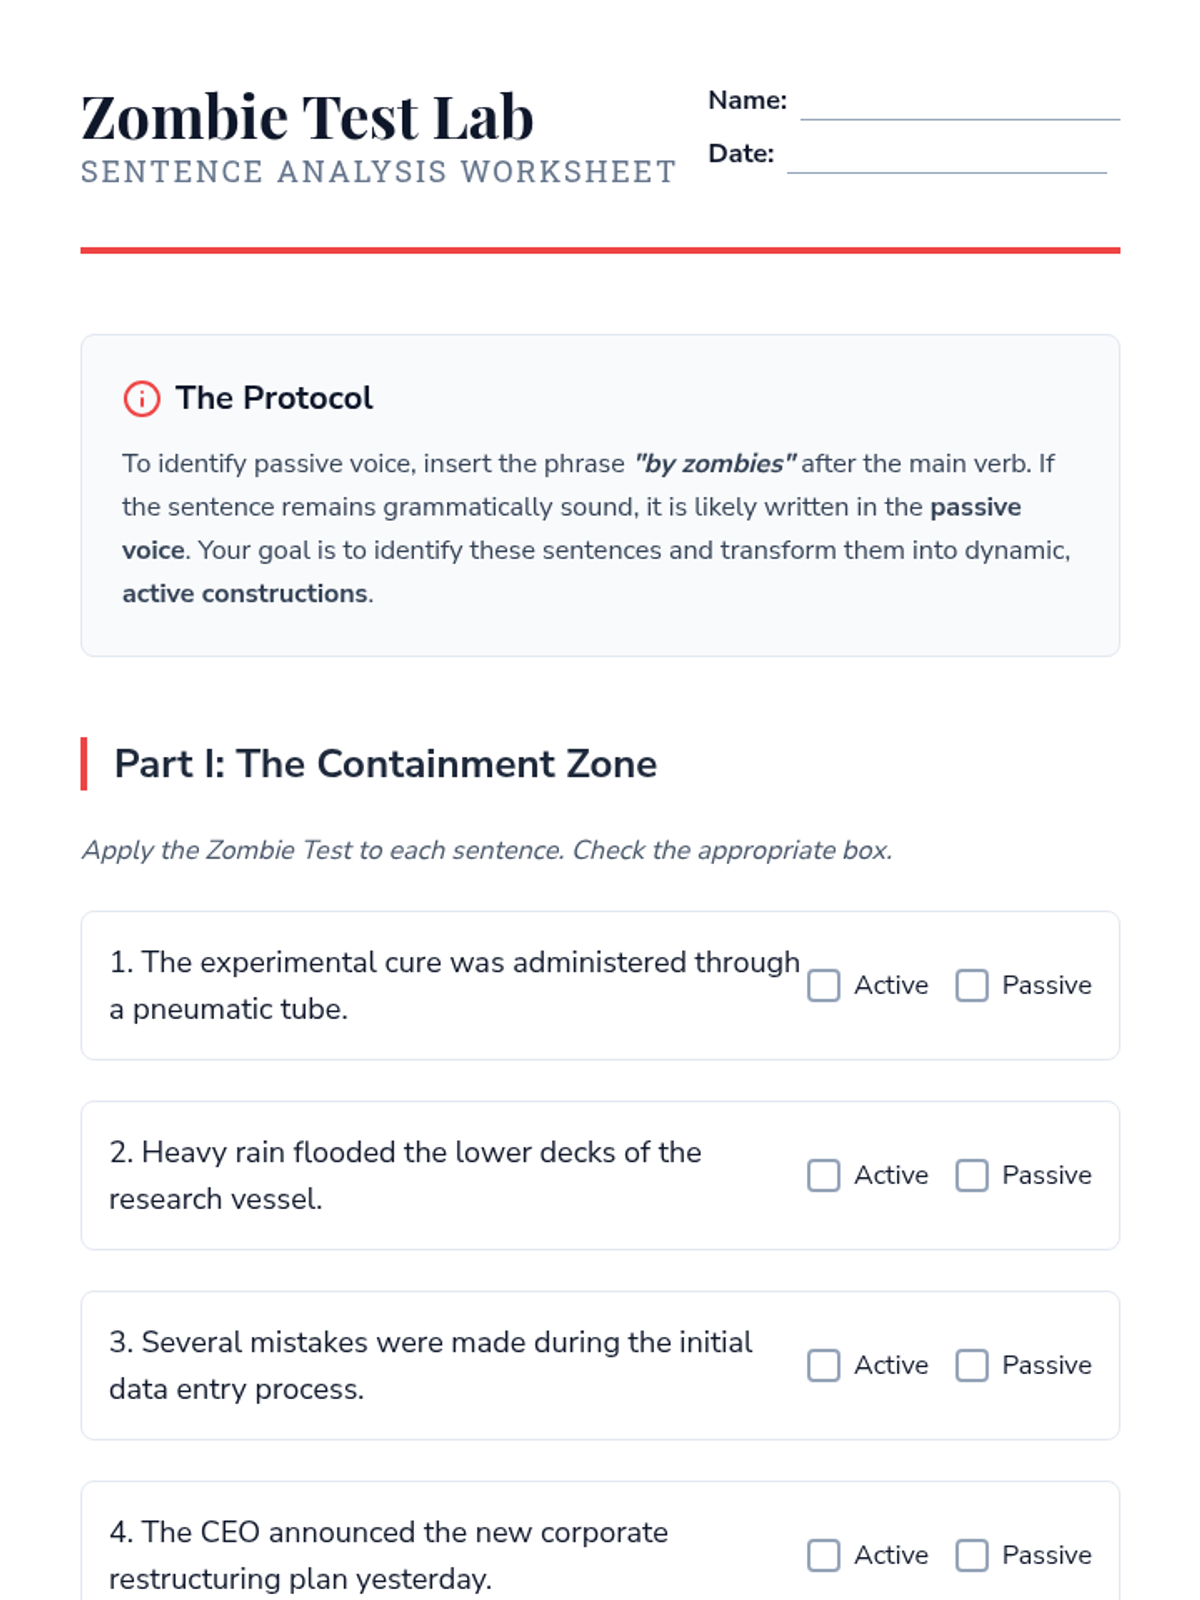Click the Sentence Analysis Worksheet subtitle
The height and width of the screenshot is (1600, 1200).
pyautogui.click(x=378, y=172)
